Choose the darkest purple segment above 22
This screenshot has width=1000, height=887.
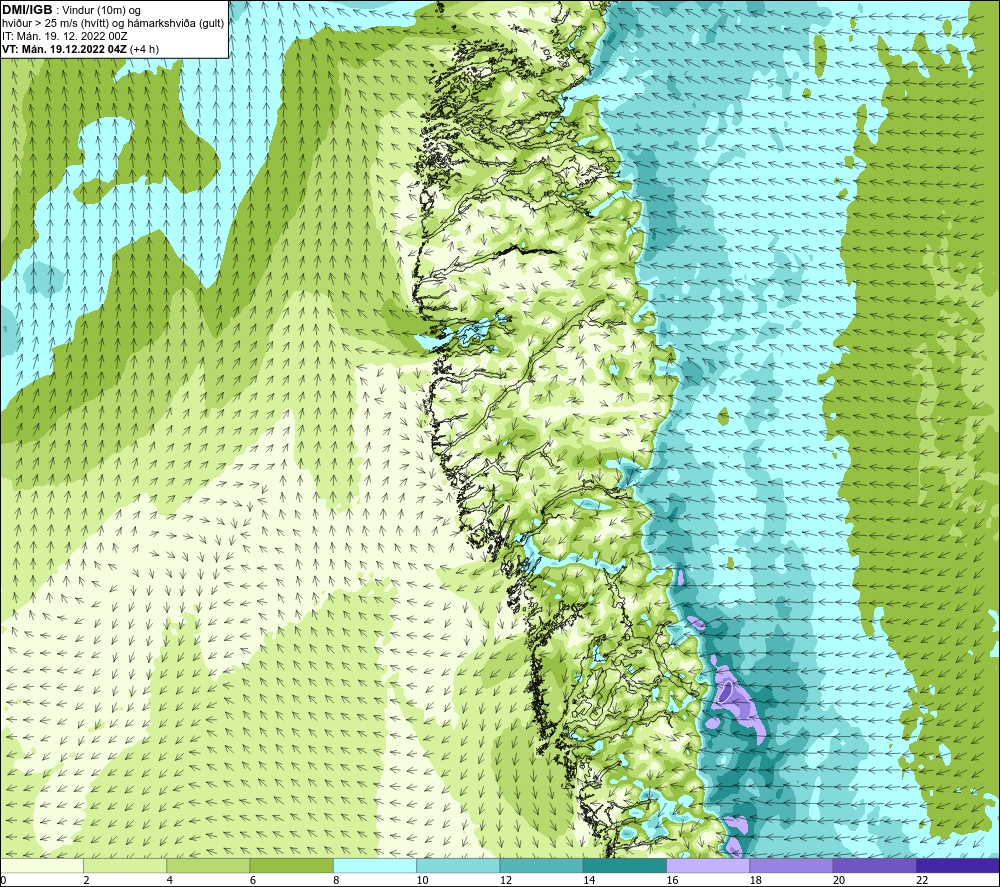tap(958, 865)
